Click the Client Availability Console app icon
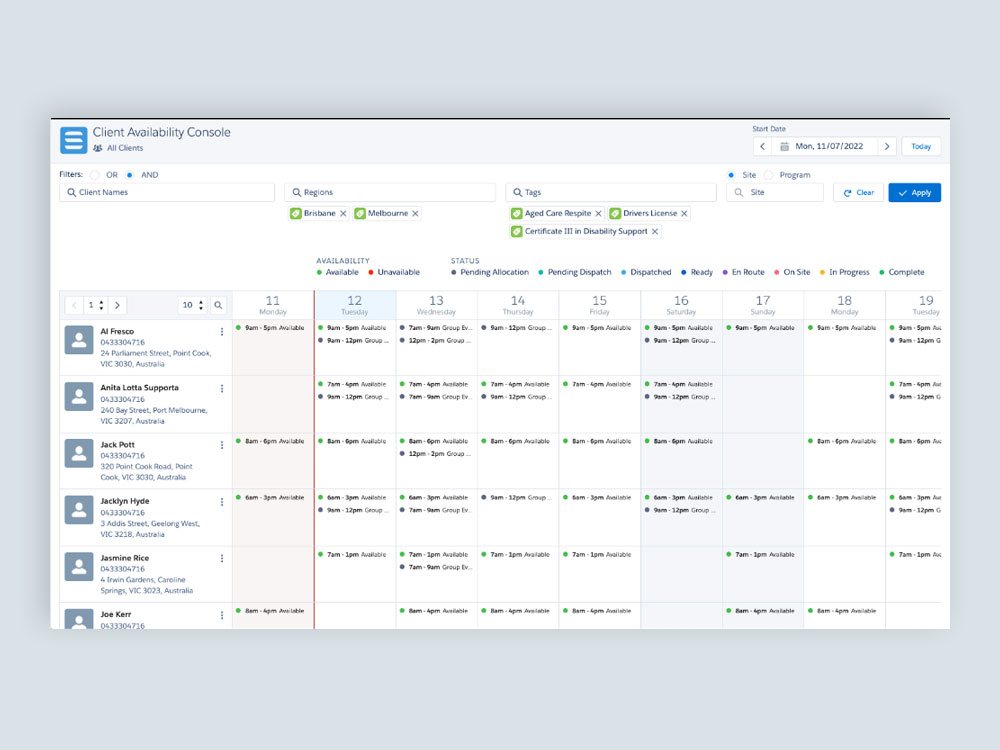The height and width of the screenshot is (750, 1000). pyautogui.click(x=73, y=140)
